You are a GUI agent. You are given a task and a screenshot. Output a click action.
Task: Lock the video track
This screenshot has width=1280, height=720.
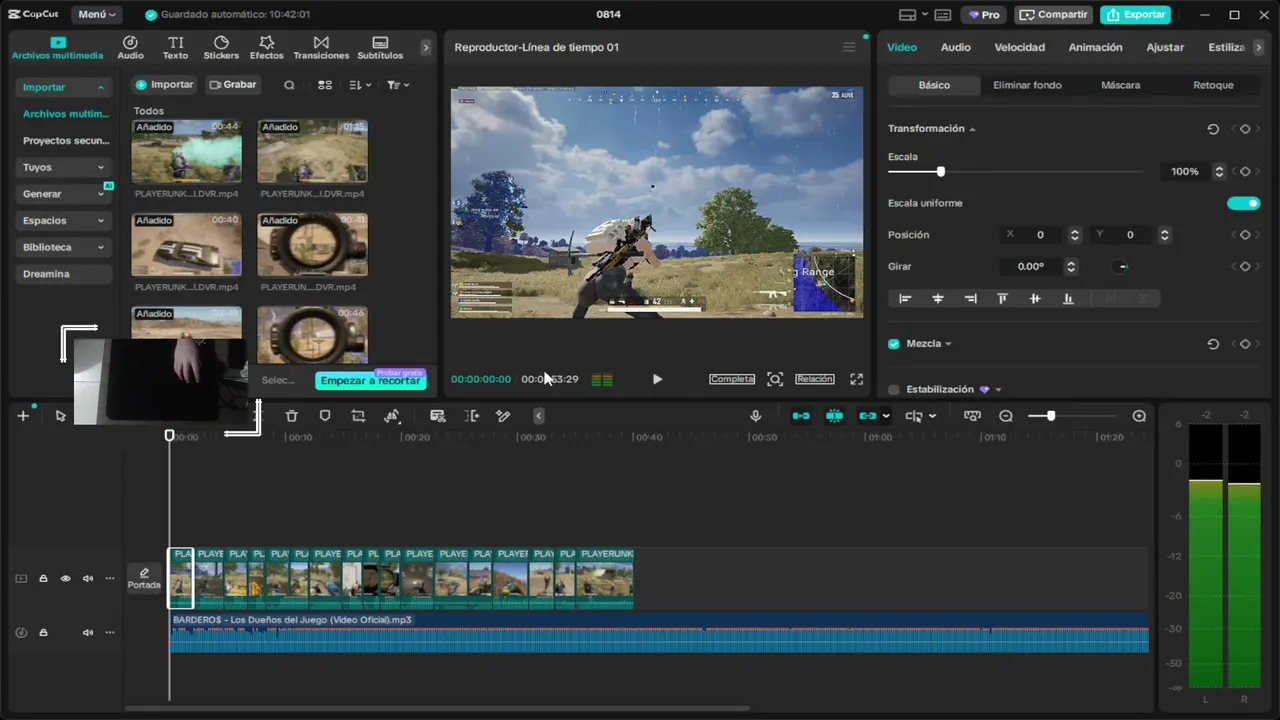click(43, 578)
